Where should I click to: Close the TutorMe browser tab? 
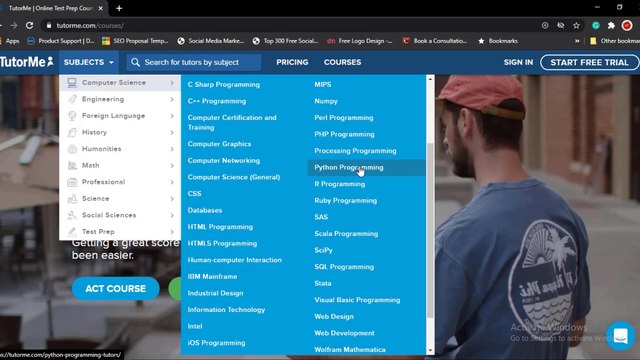click(x=100, y=8)
